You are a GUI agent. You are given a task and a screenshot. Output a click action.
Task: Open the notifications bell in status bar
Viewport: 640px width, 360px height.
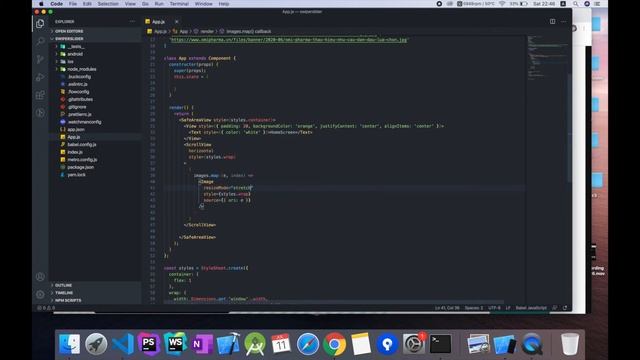click(x=565, y=308)
